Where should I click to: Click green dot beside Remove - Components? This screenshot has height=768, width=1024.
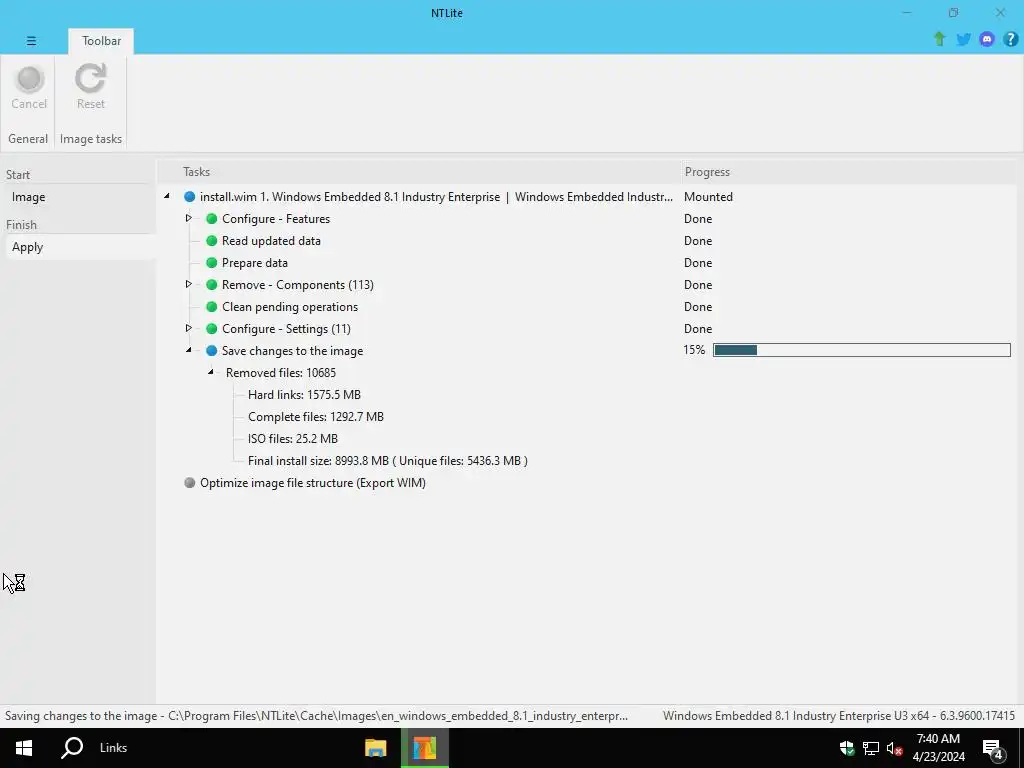pyautogui.click(x=212, y=285)
